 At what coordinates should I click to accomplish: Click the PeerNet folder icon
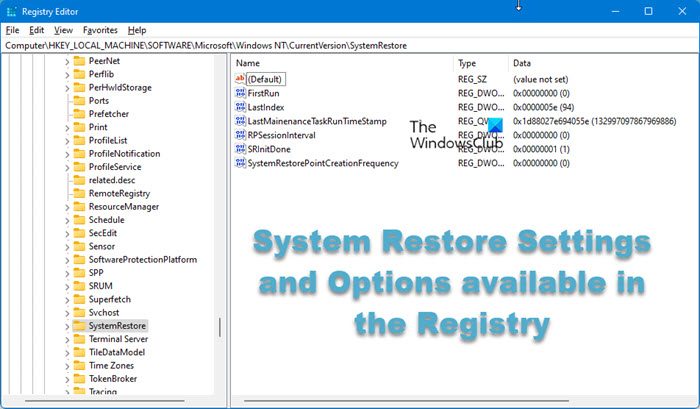[79, 61]
